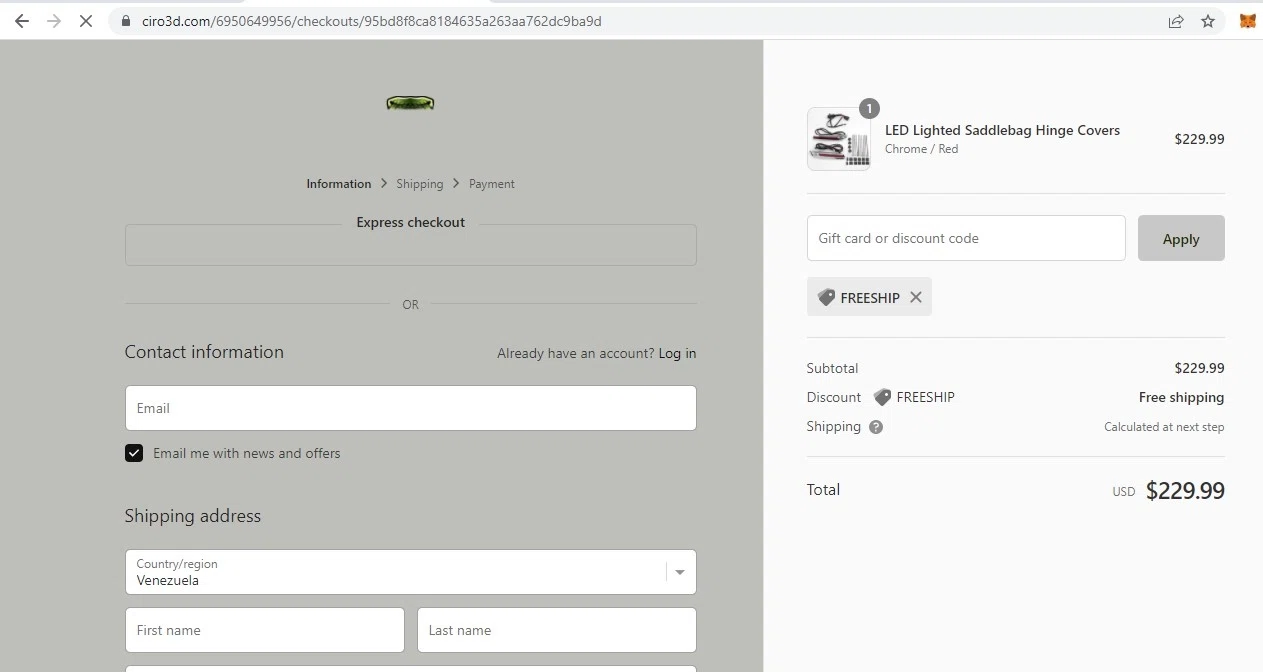Image resolution: width=1263 pixels, height=672 pixels.
Task: Open the Country/region dropdown
Action: click(x=410, y=572)
